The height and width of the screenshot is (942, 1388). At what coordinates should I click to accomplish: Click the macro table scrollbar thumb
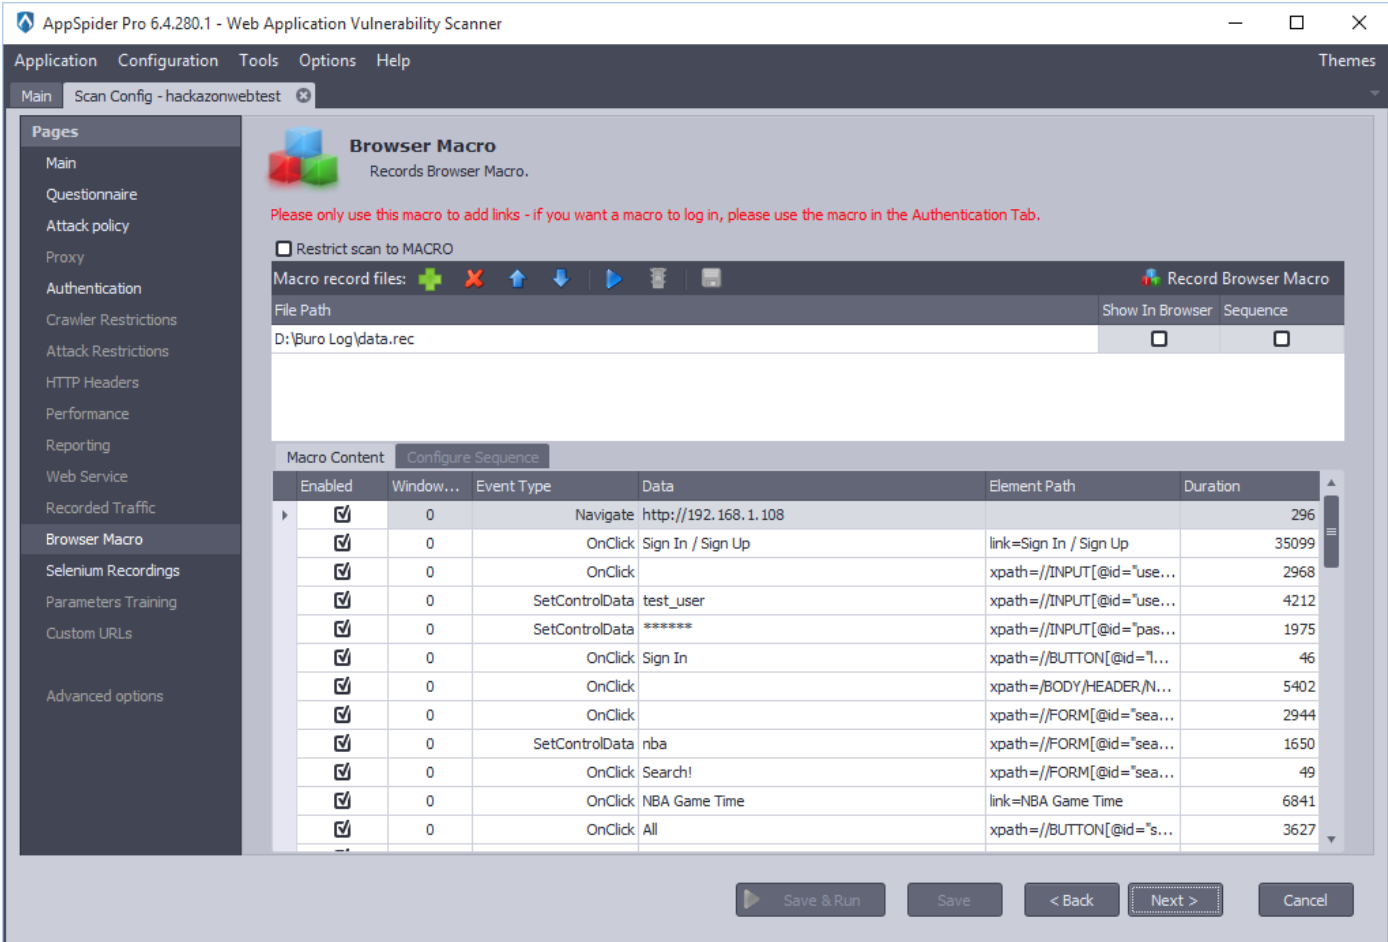(x=1331, y=531)
